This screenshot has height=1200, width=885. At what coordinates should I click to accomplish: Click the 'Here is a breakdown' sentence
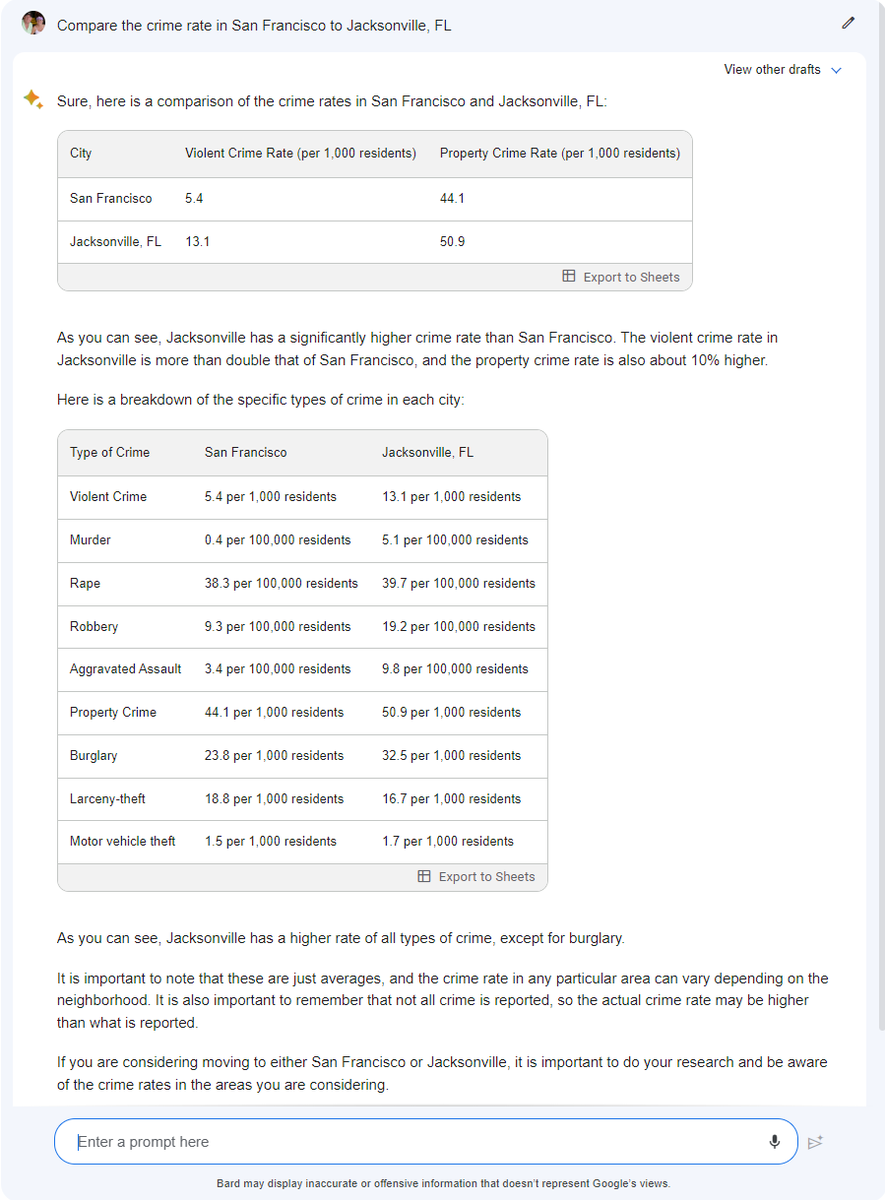(261, 400)
